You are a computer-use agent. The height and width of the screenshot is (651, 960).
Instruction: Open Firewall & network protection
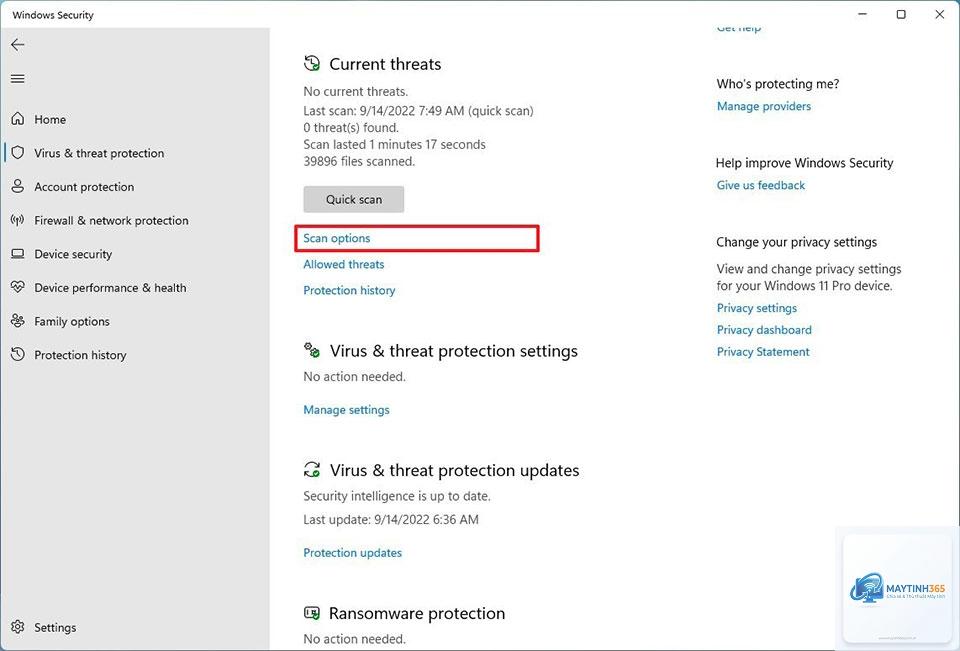pyautogui.click(x=111, y=220)
